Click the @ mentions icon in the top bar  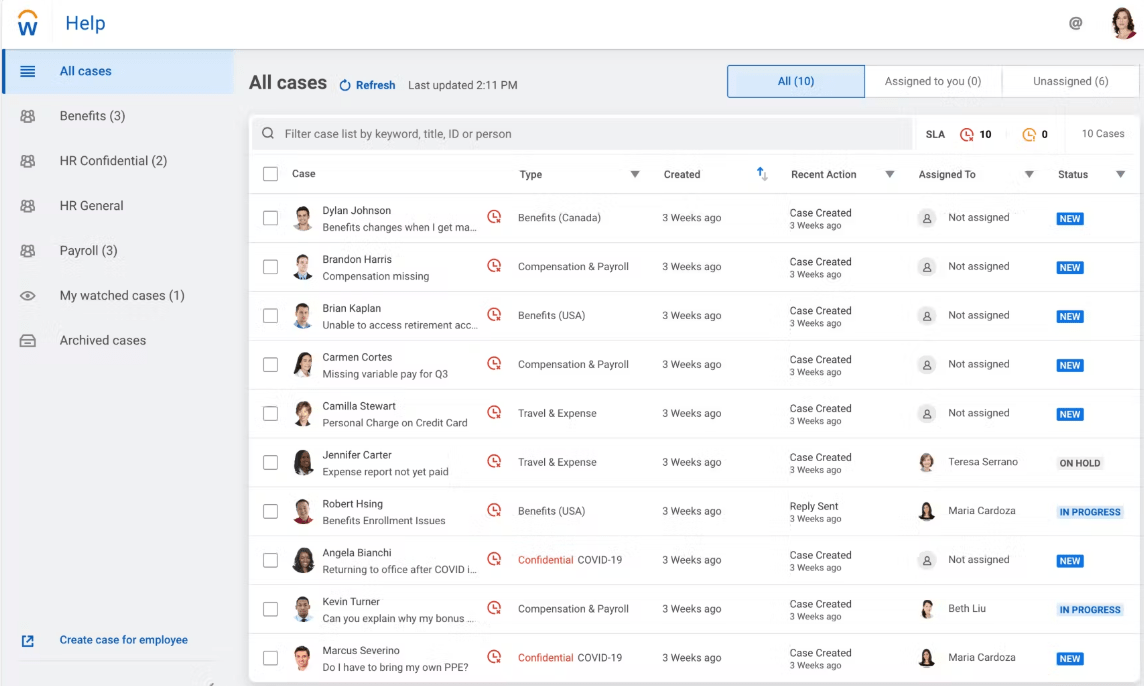pyautogui.click(x=1075, y=22)
